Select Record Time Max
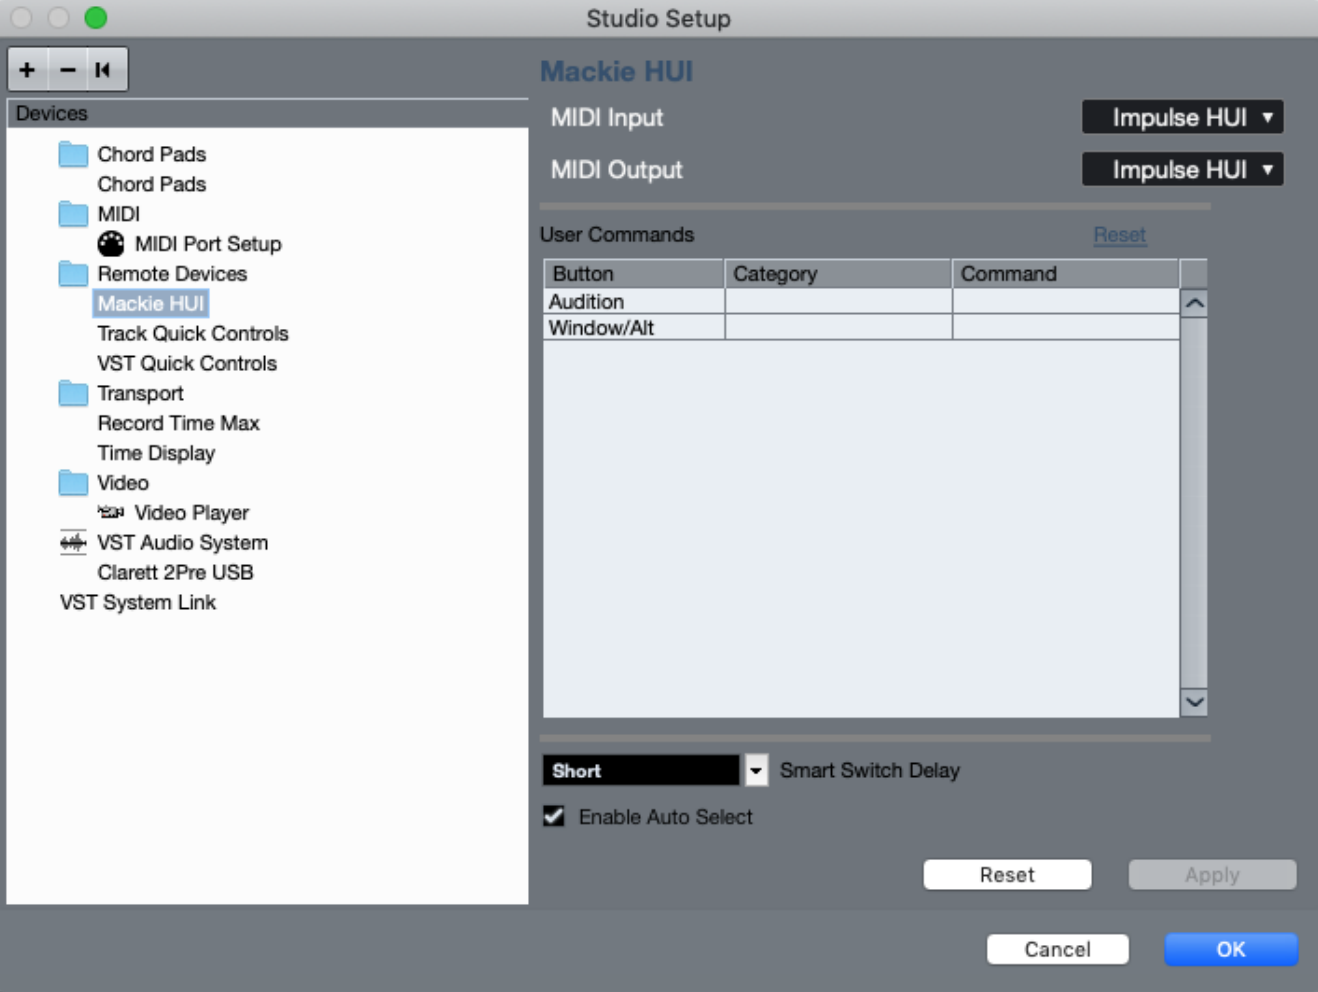Viewport: 1318px width, 992px height. pos(179,423)
